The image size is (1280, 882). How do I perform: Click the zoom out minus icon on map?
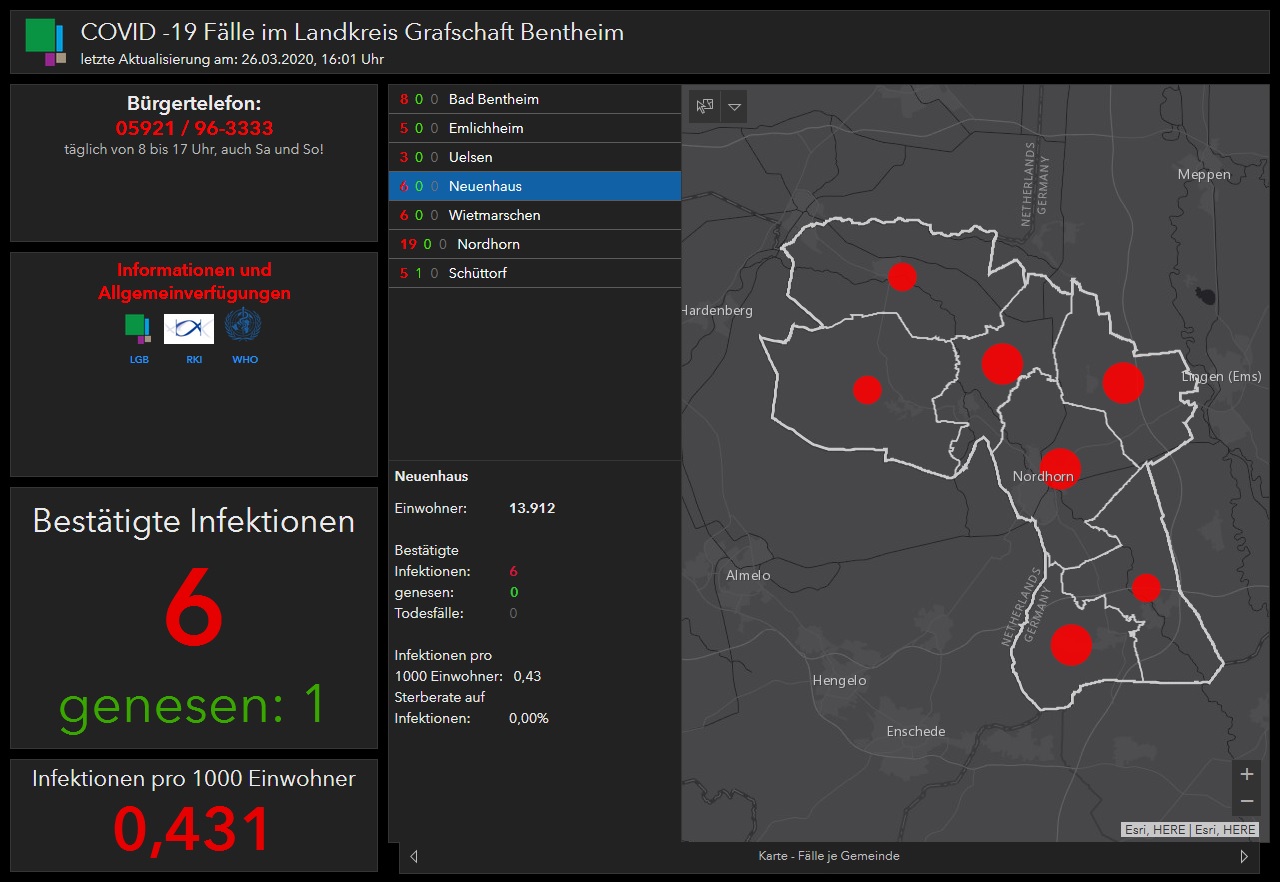(1247, 800)
